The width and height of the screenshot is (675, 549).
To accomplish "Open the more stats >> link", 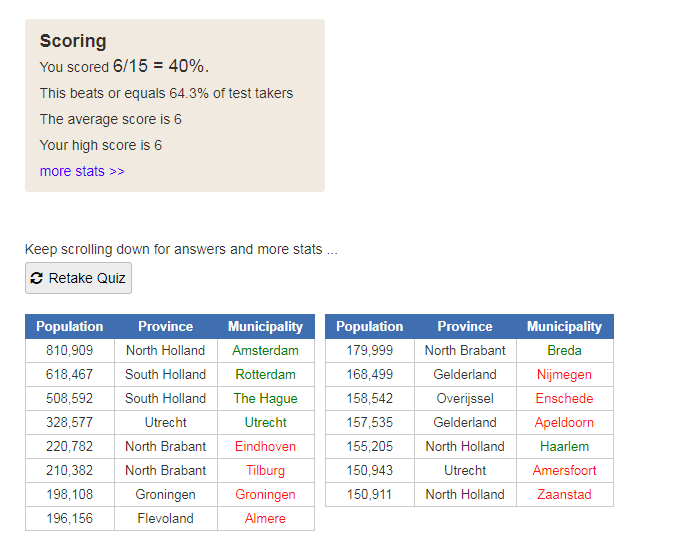I will (x=82, y=171).
